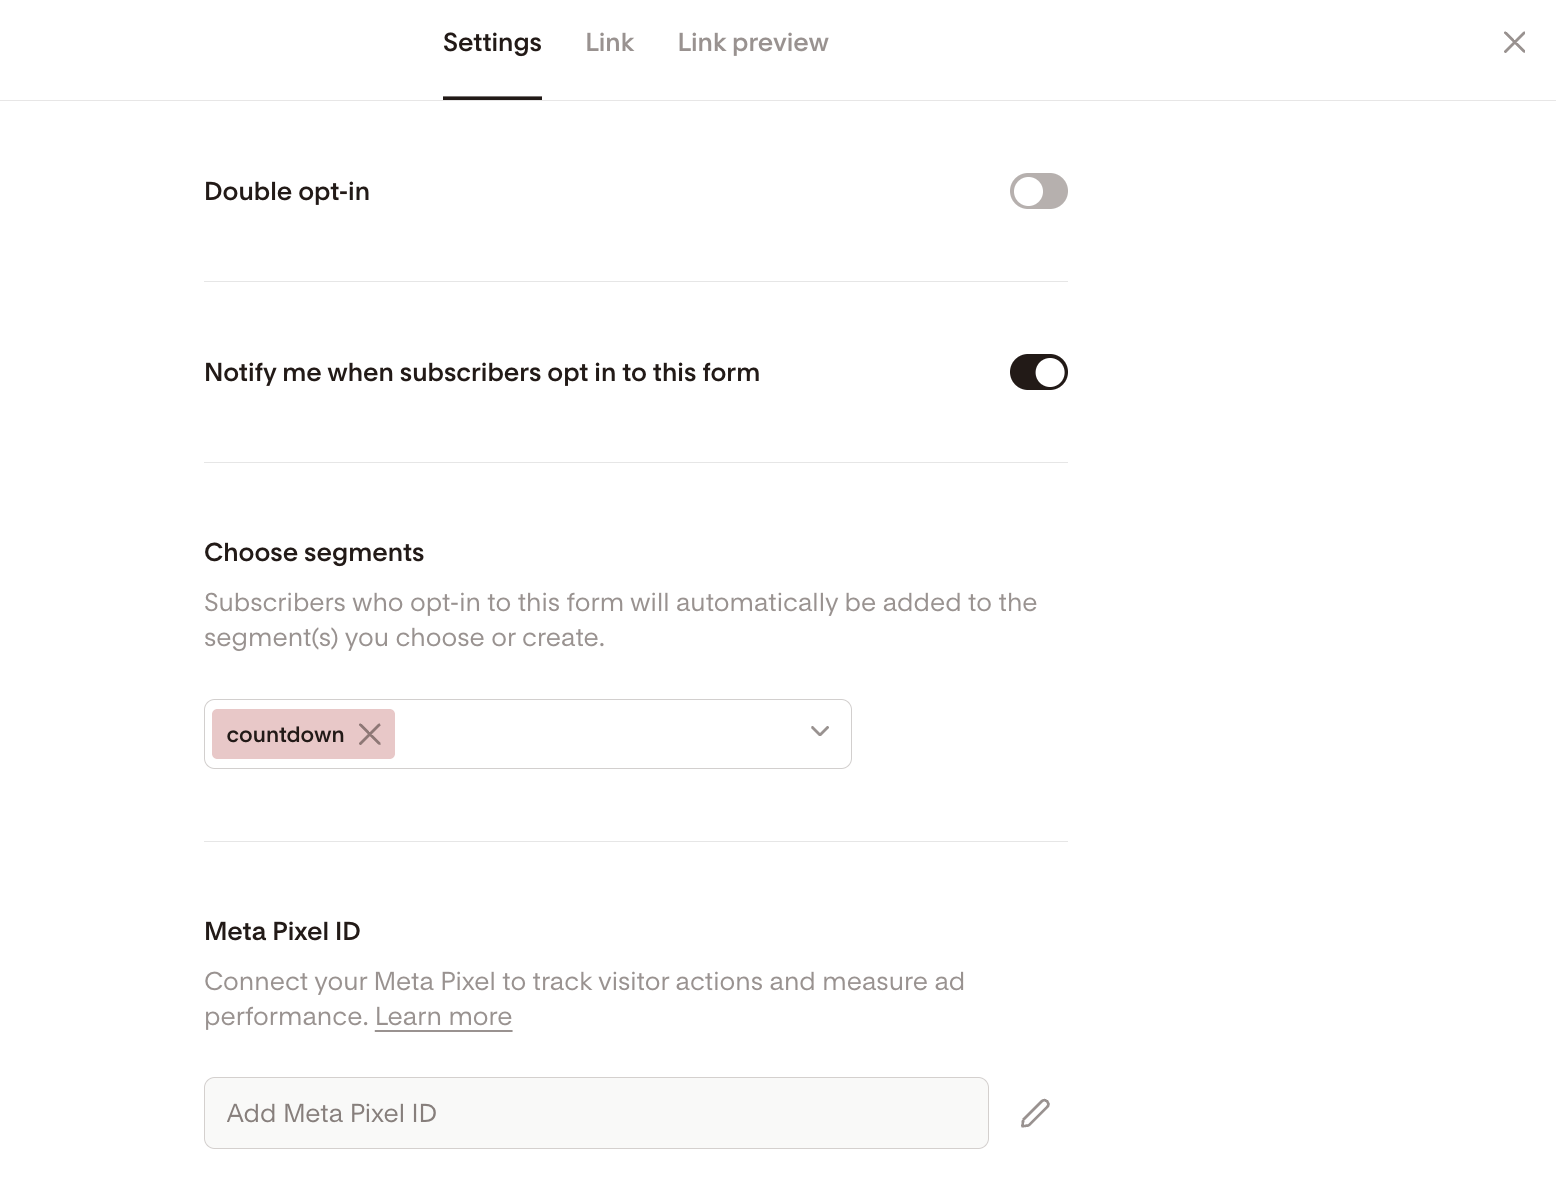Click the Double opt-in label
Viewport: 1556px width, 1182px height.
[287, 192]
